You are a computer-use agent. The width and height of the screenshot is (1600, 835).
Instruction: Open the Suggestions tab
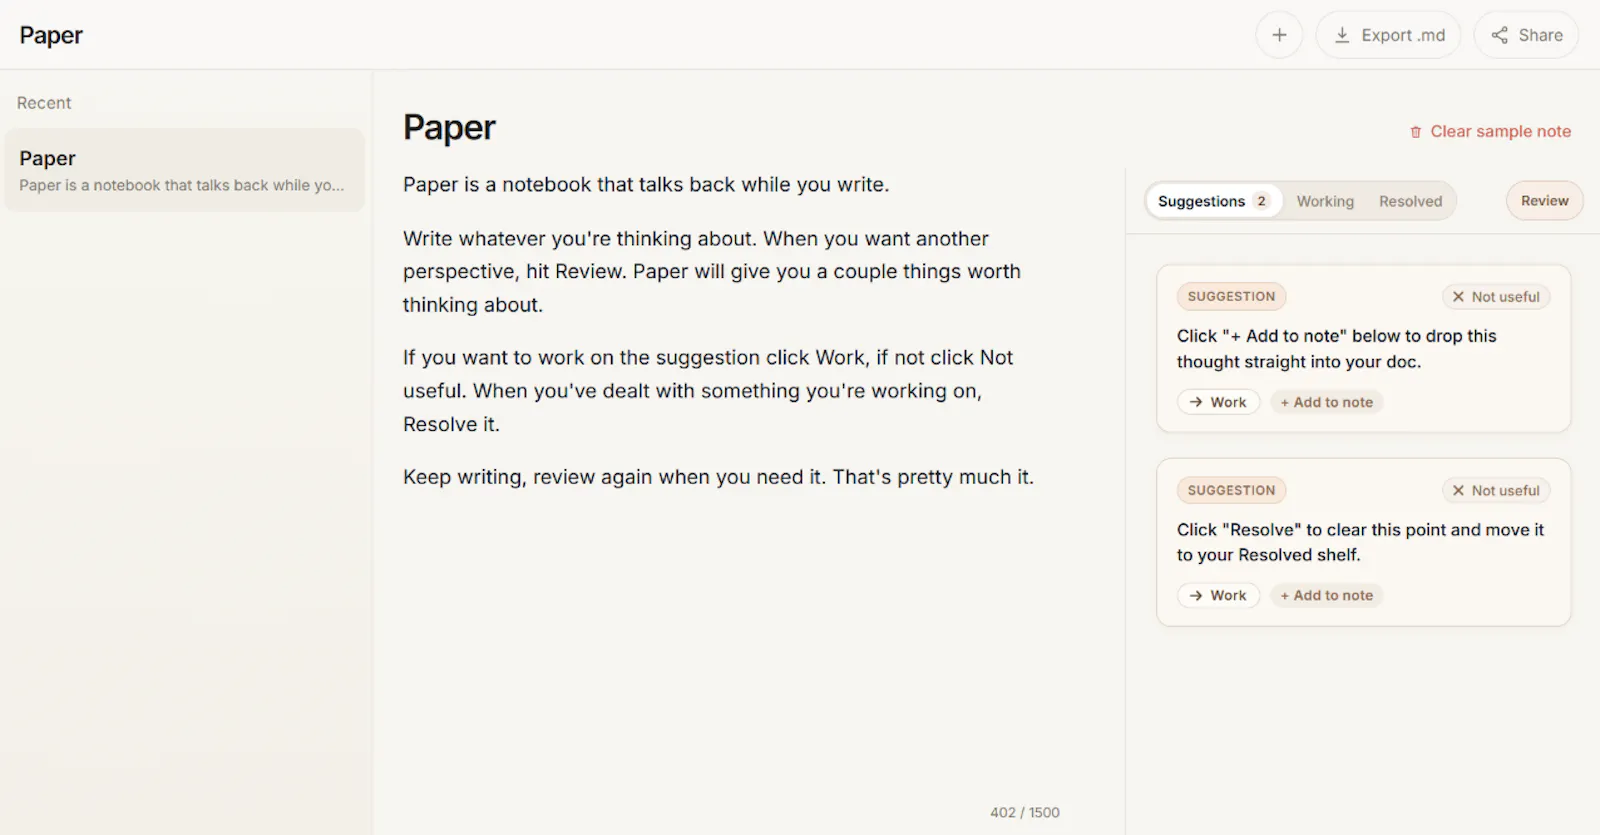(1213, 201)
